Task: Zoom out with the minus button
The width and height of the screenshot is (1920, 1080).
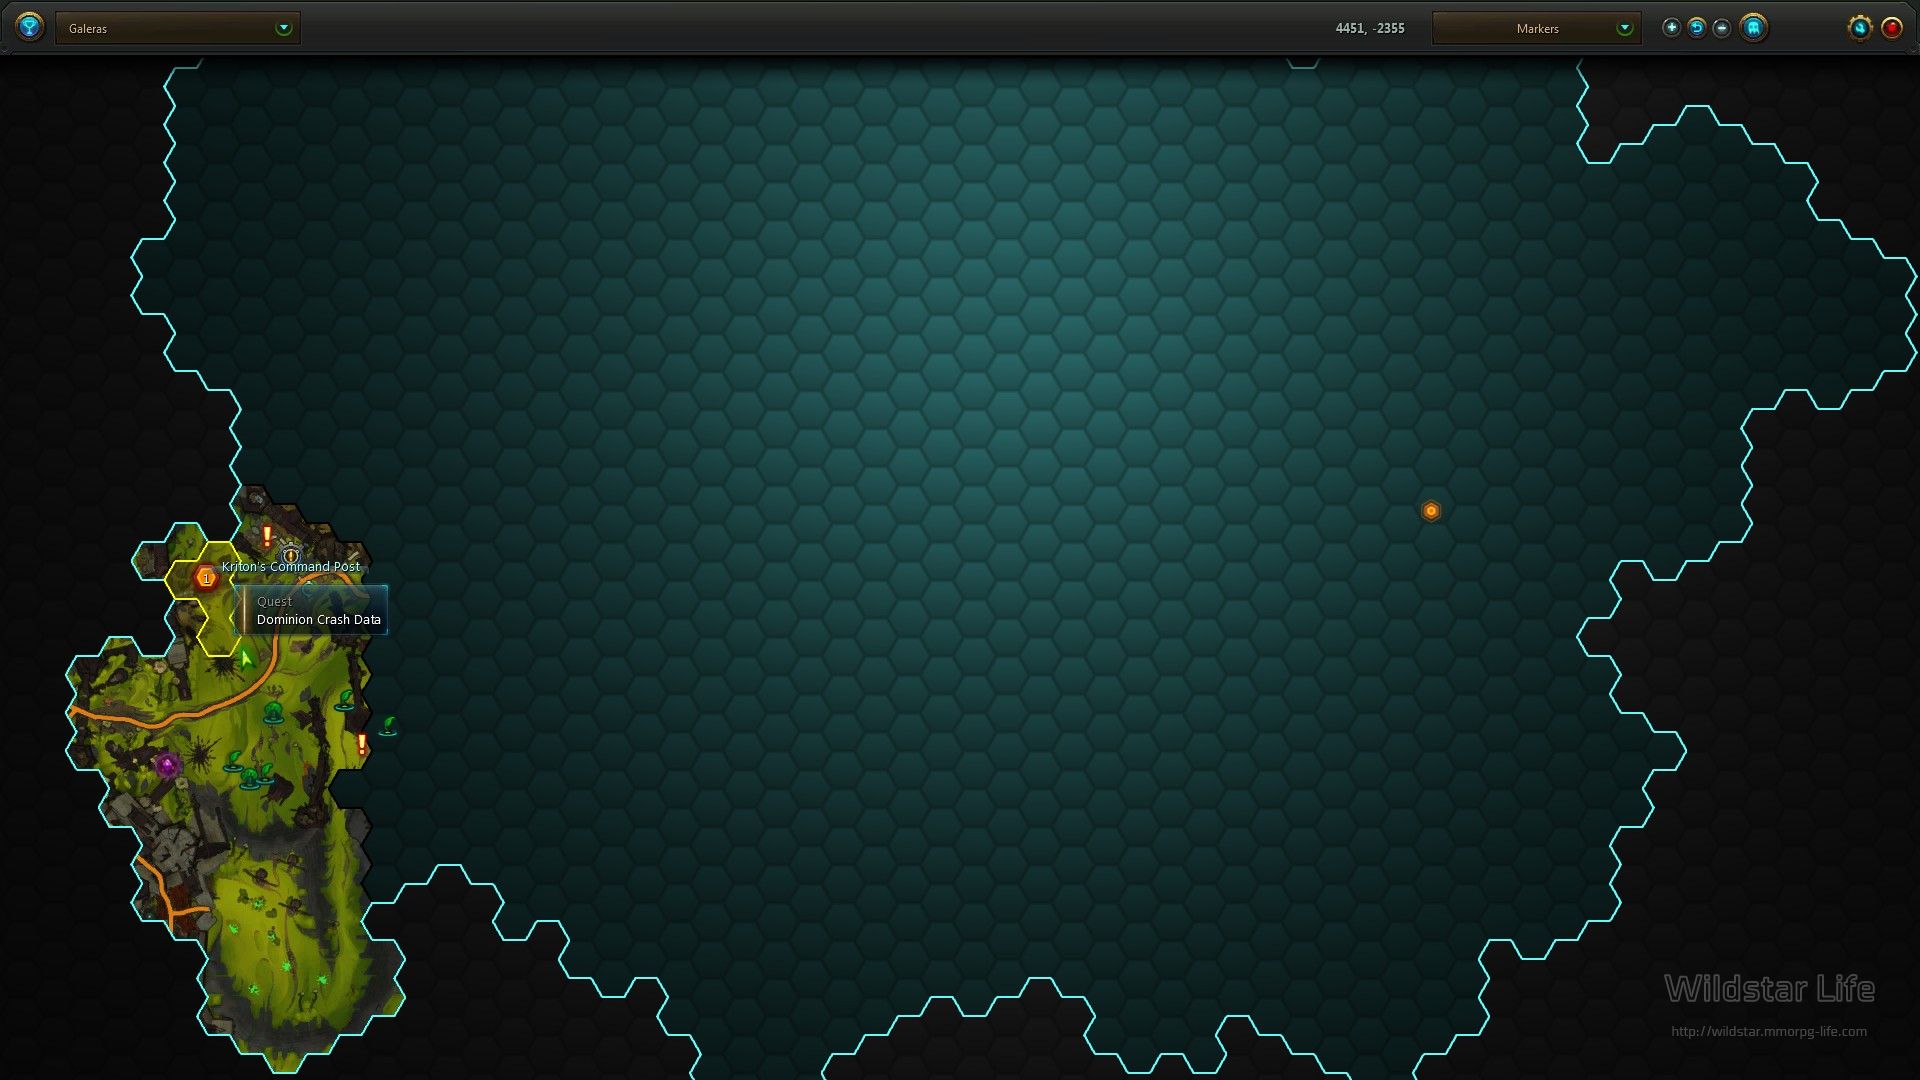Action: (x=1721, y=28)
